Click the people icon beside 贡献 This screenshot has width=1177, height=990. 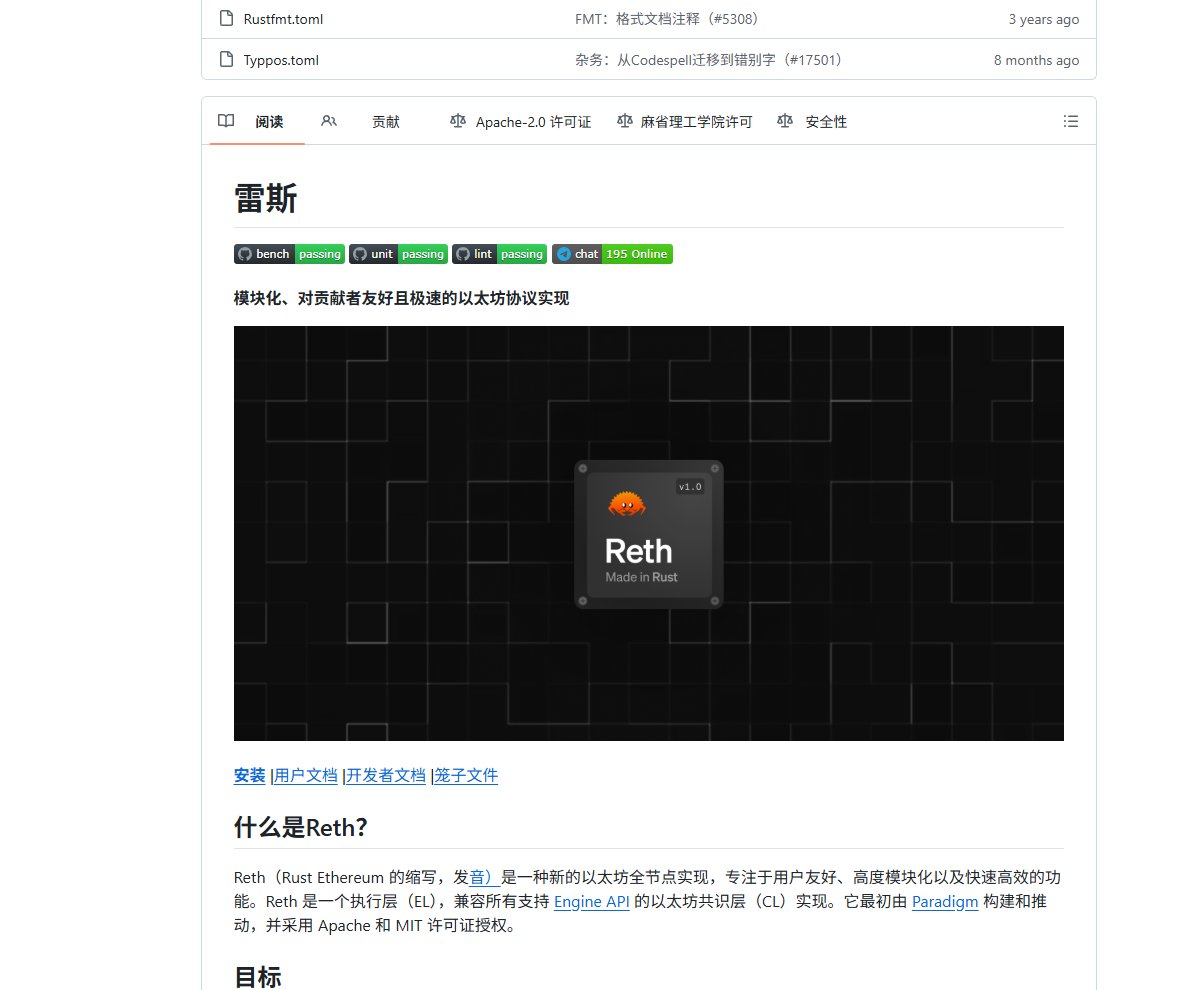pos(329,121)
